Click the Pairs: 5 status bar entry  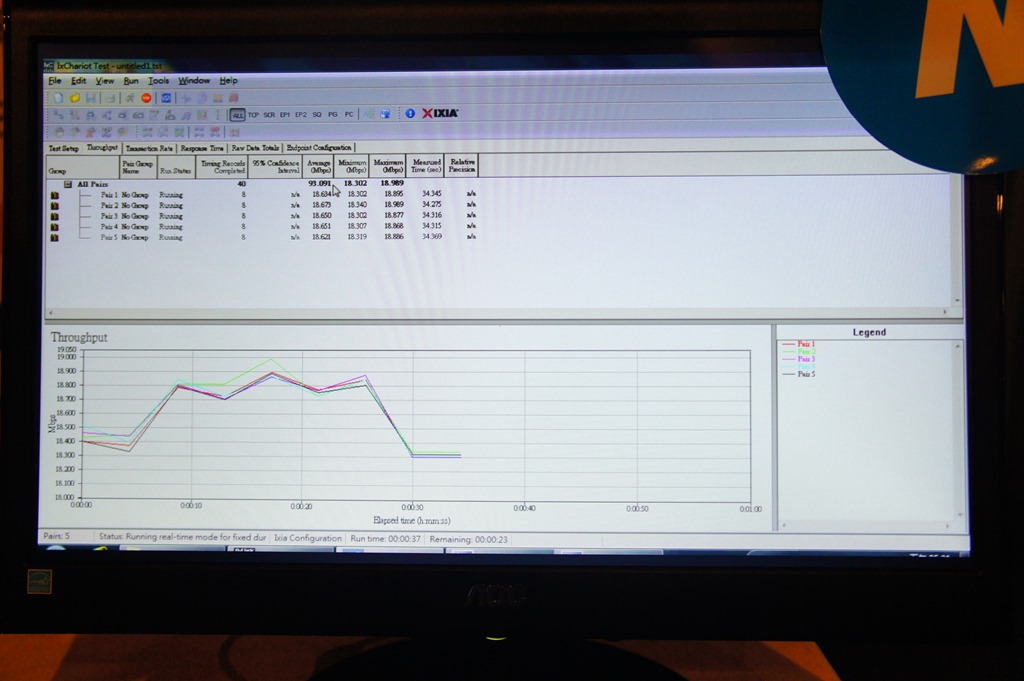[x=56, y=536]
